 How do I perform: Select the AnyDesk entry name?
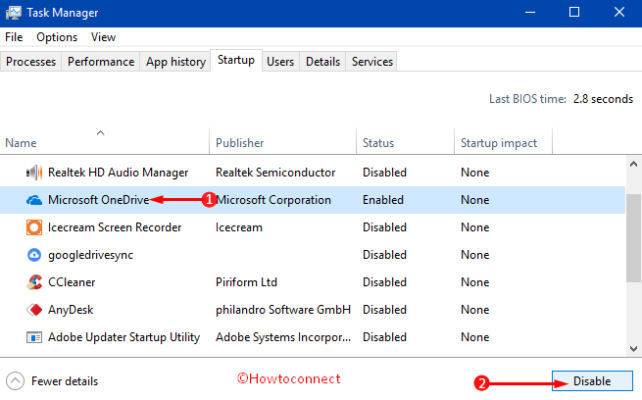coord(70,310)
